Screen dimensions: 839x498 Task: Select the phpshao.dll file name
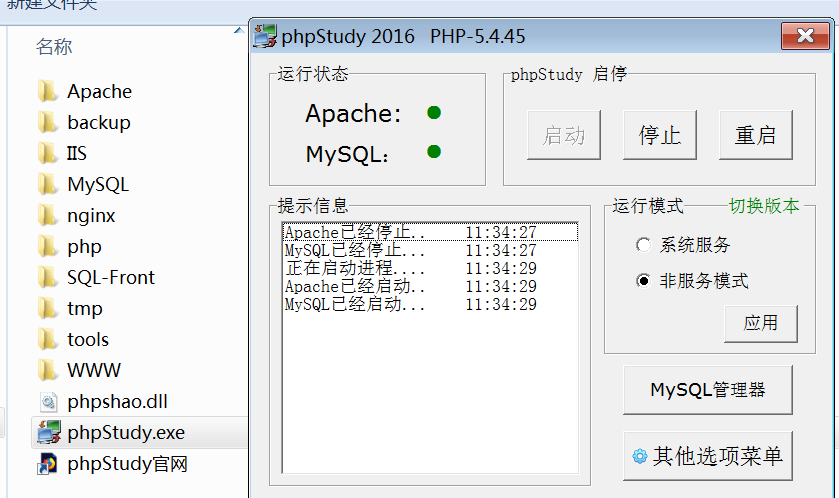tap(118, 402)
